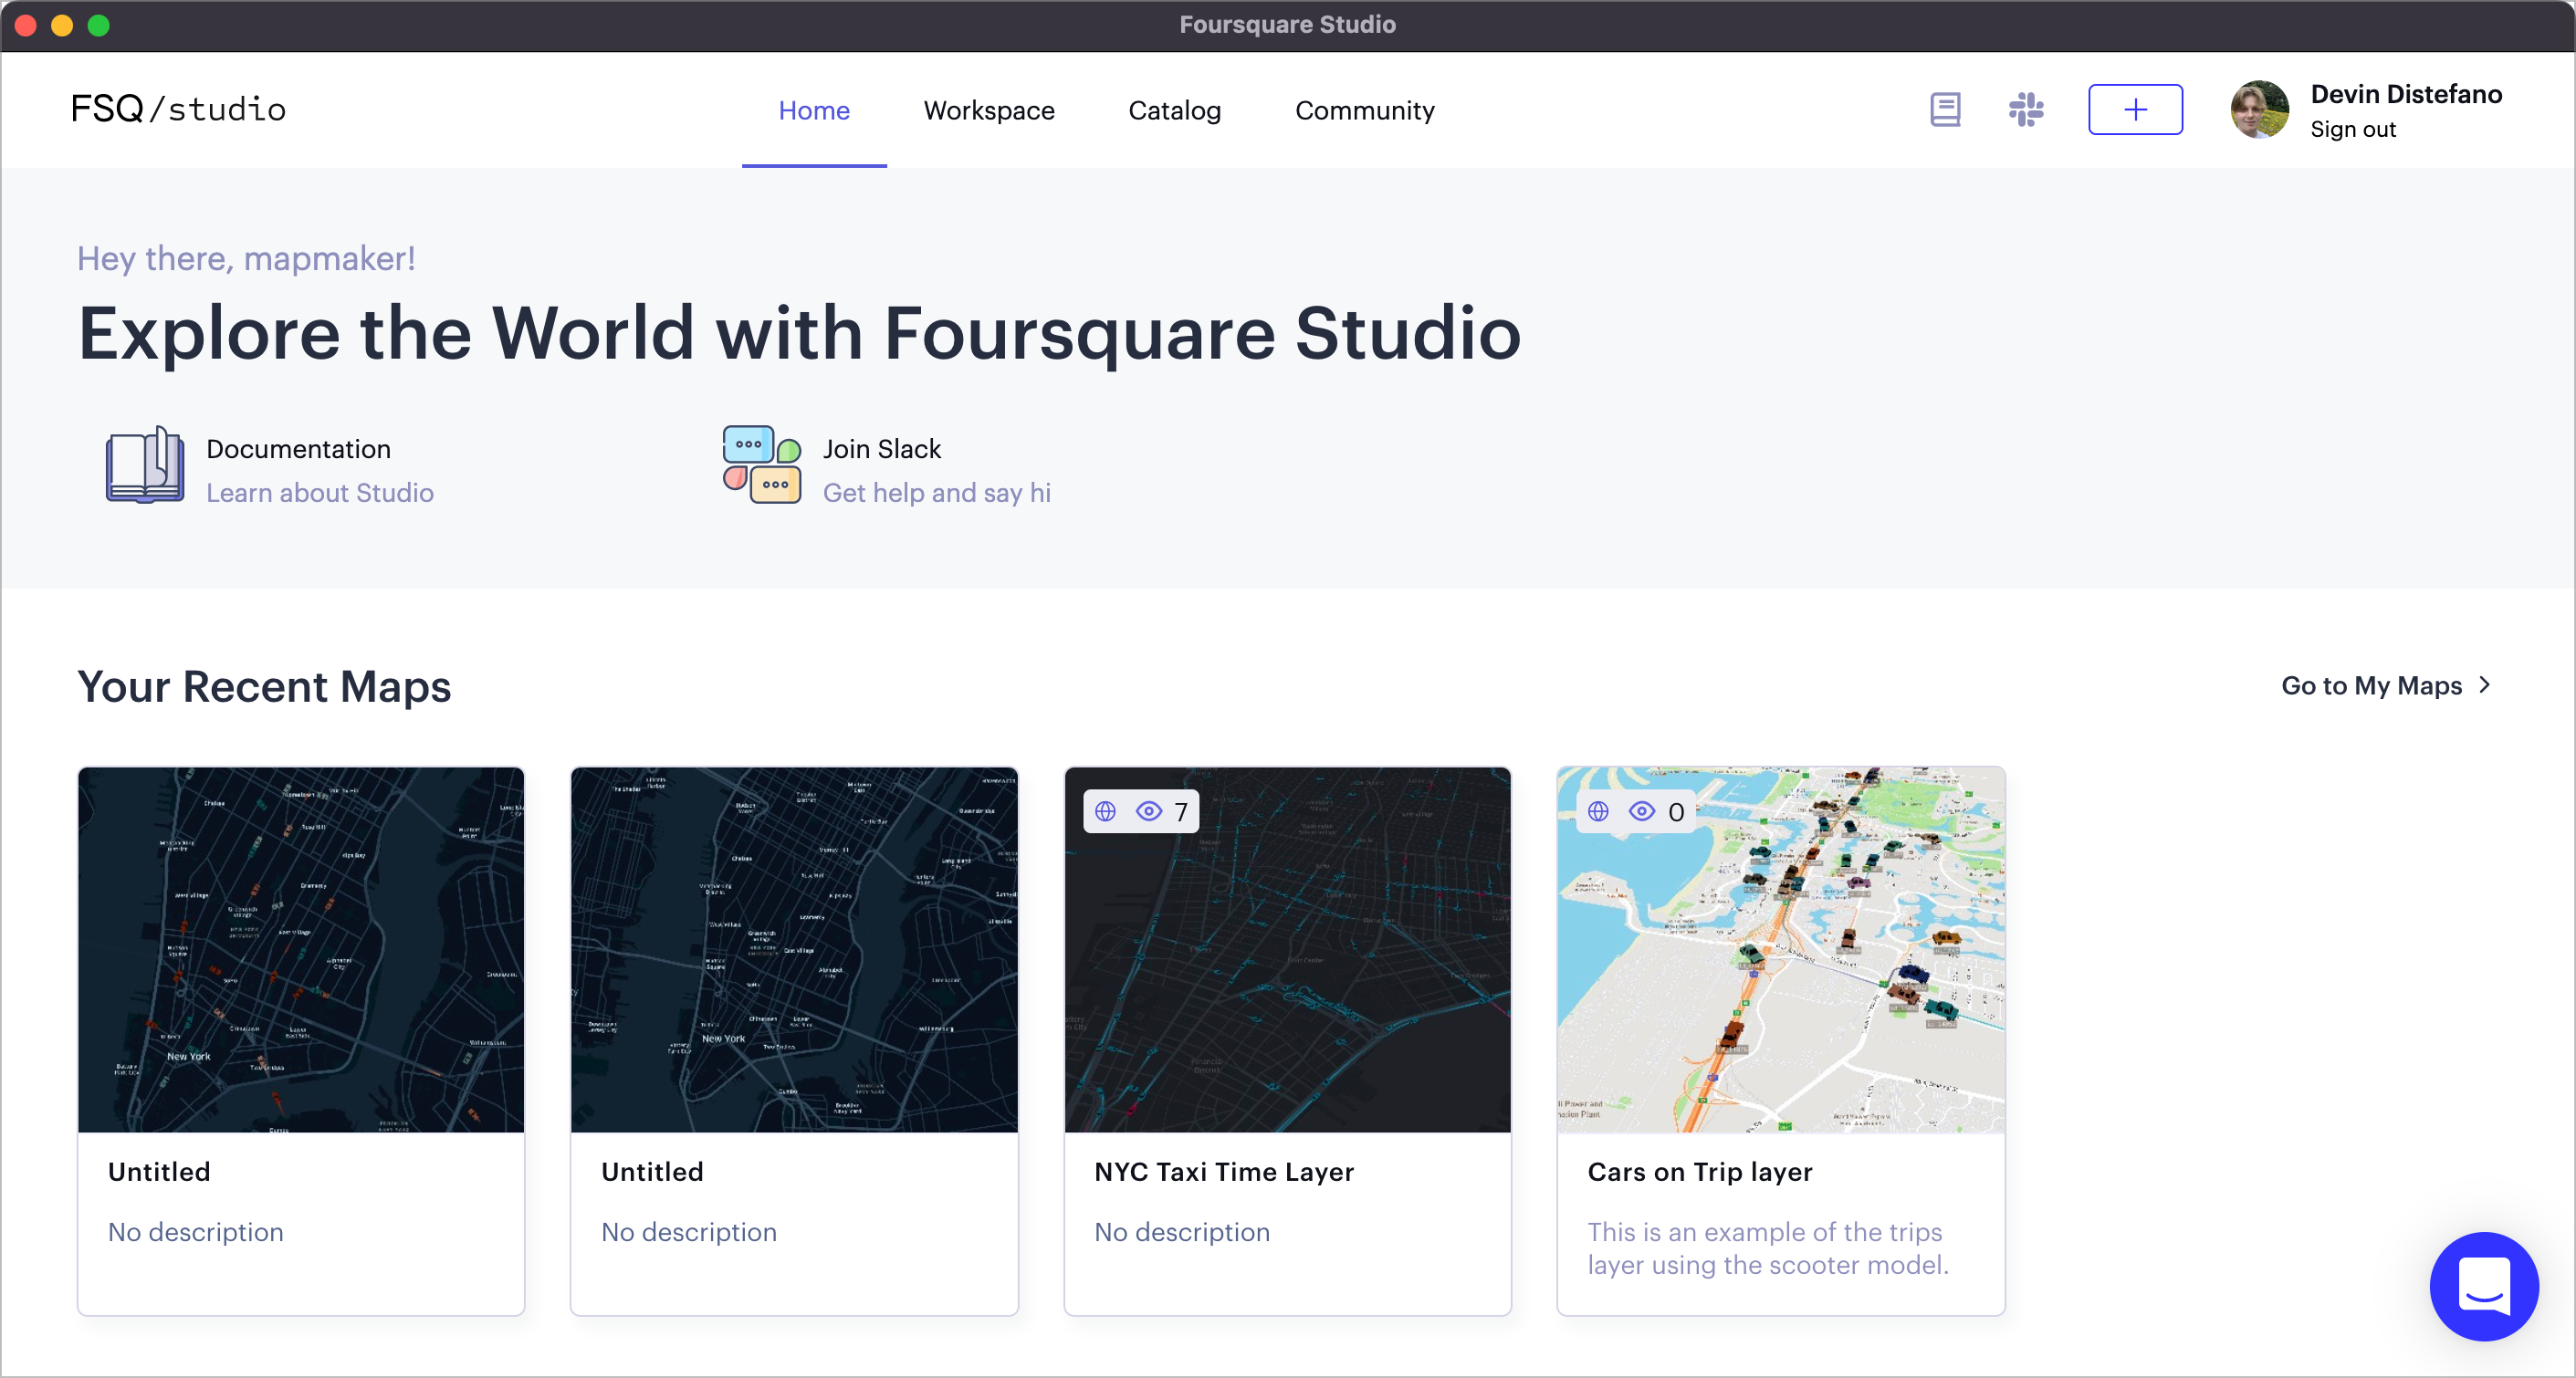Image resolution: width=2576 pixels, height=1378 pixels.
Task: Select the Community tab
Action: coord(1365,109)
